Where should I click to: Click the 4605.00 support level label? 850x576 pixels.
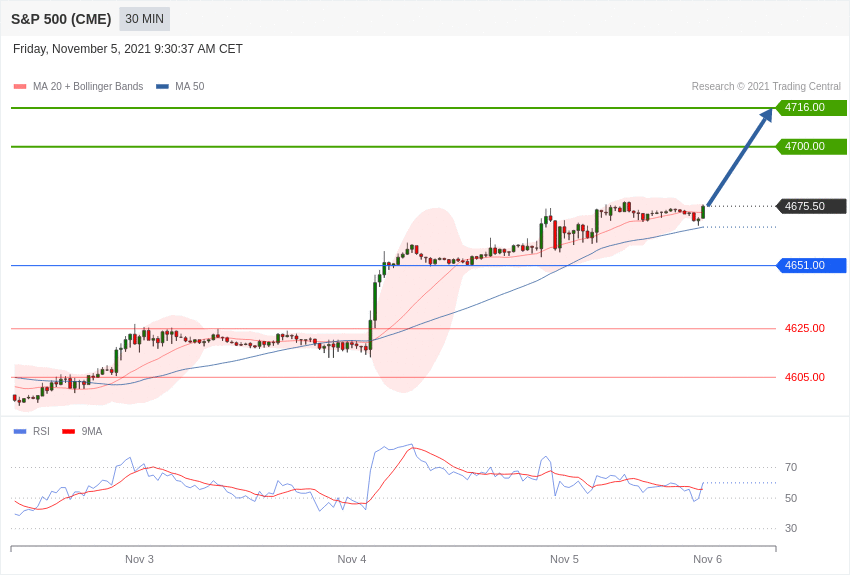804,377
